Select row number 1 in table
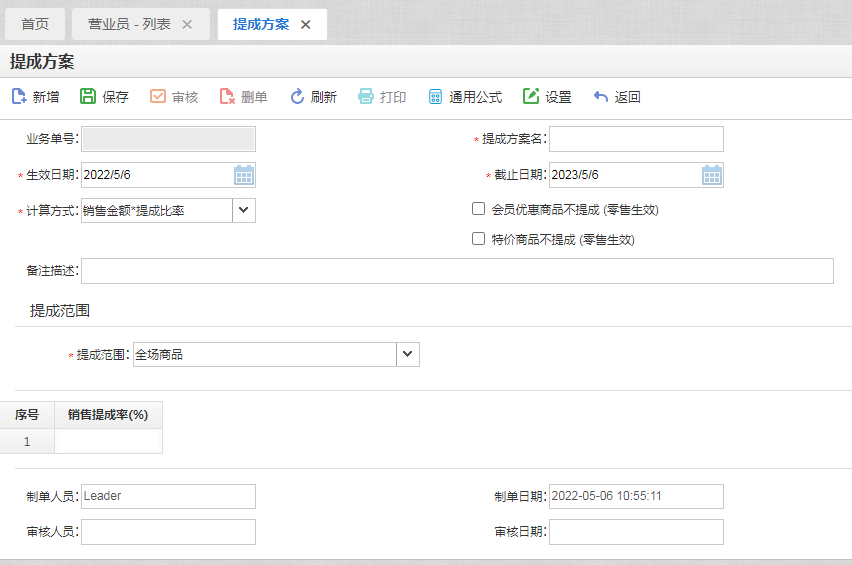 click(27, 441)
